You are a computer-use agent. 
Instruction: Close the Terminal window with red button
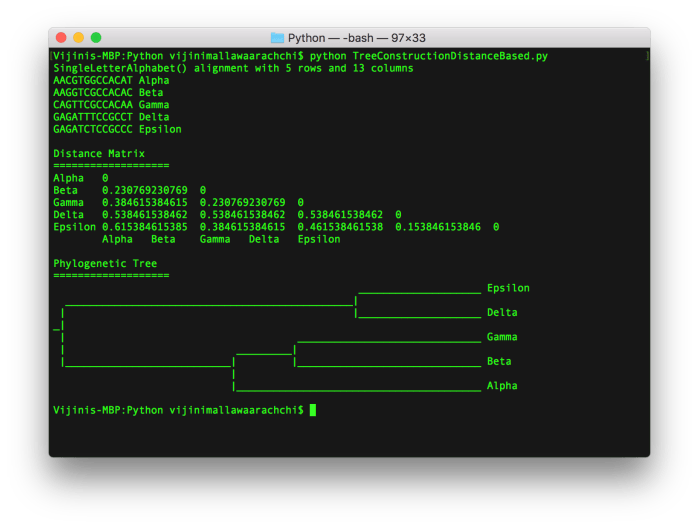pyautogui.click(x=62, y=38)
